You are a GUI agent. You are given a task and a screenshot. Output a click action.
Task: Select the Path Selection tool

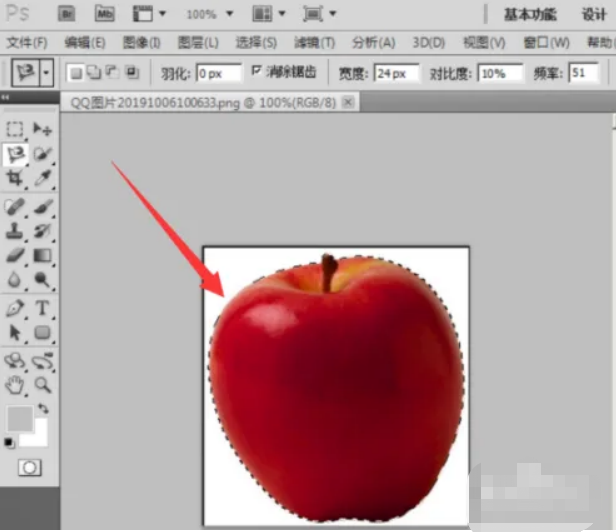[15, 333]
